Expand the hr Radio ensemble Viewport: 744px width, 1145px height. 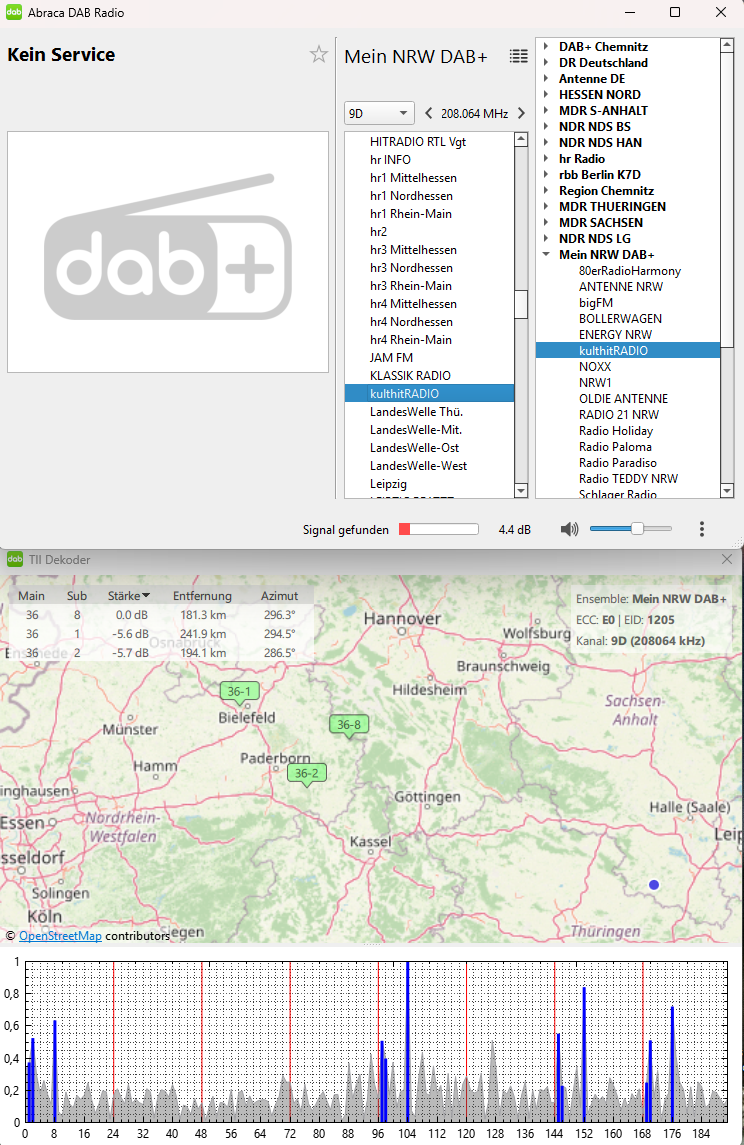coord(545,159)
